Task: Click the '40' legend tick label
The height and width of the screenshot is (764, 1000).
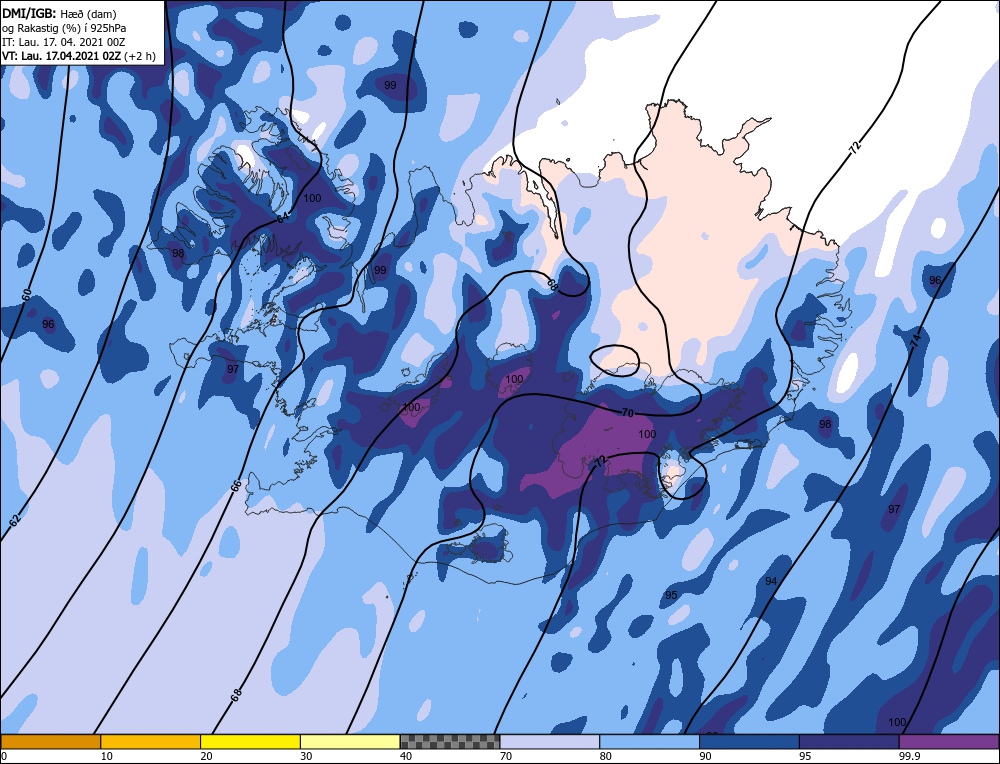Action: (x=406, y=756)
